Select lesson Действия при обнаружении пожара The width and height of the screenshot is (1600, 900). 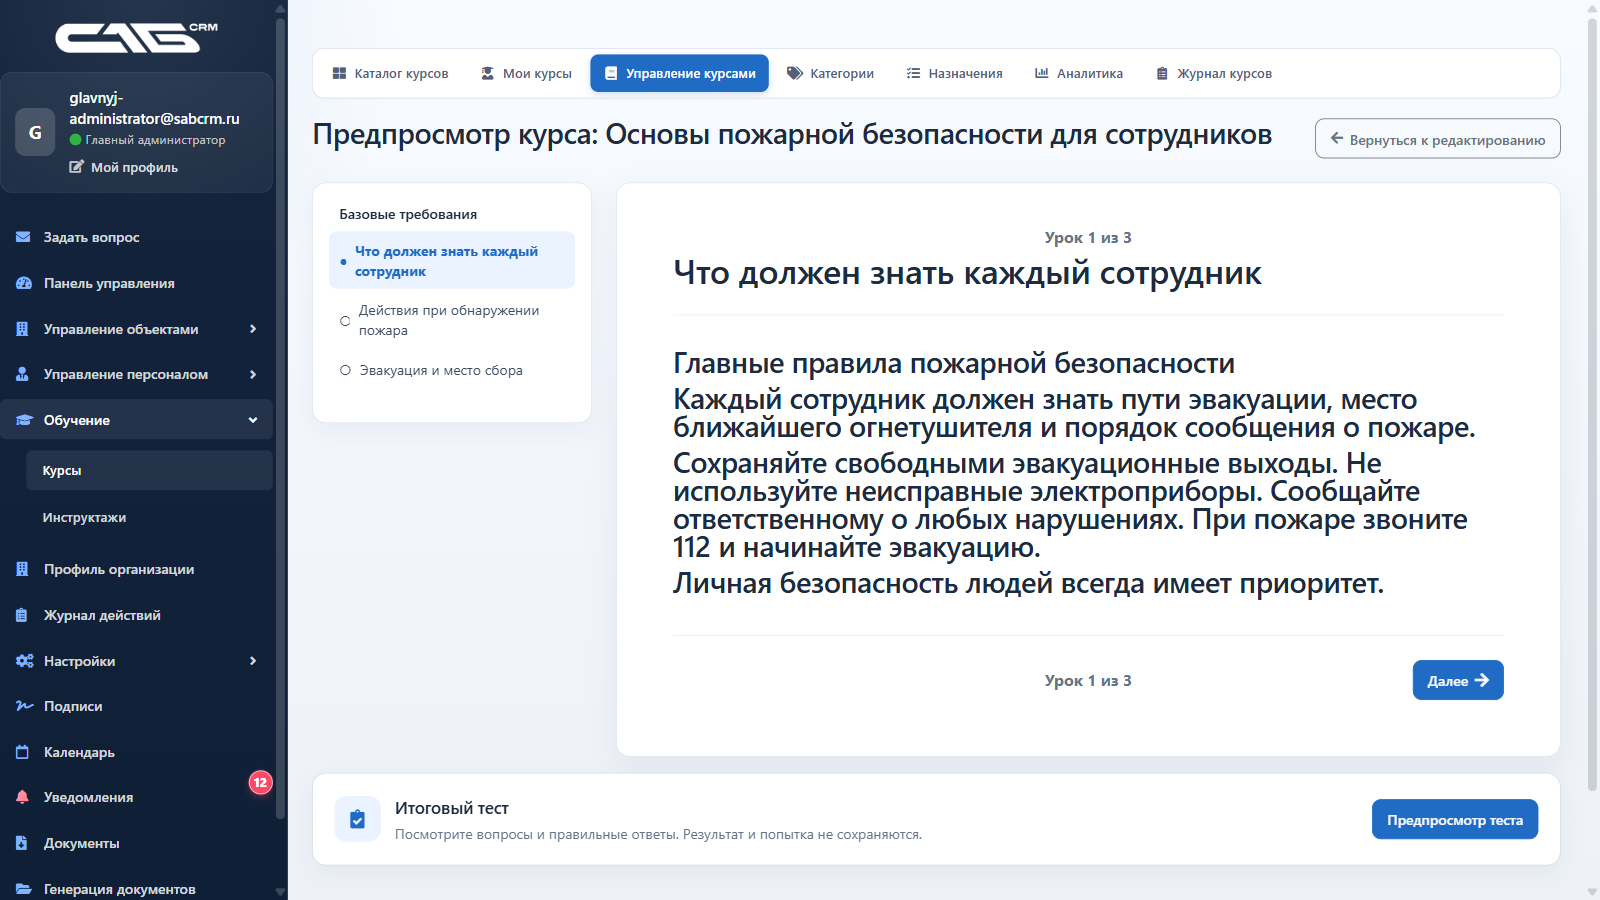tap(452, 320)
